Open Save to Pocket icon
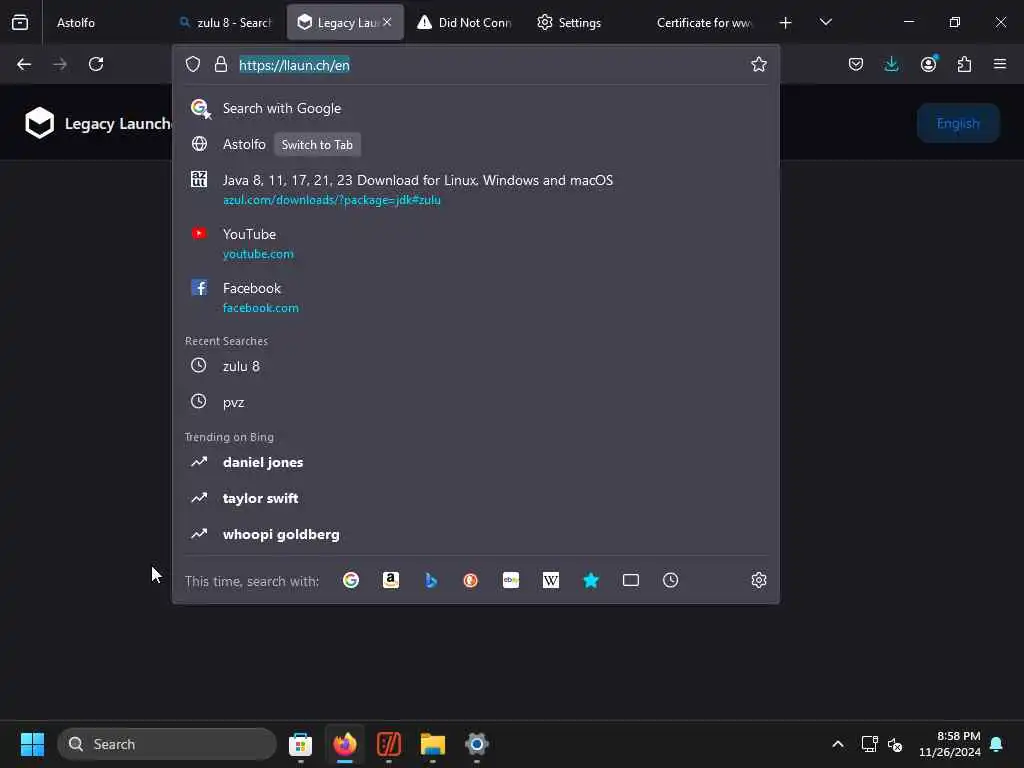Screen dimensions: 1024x768 (x=856, y=64)
